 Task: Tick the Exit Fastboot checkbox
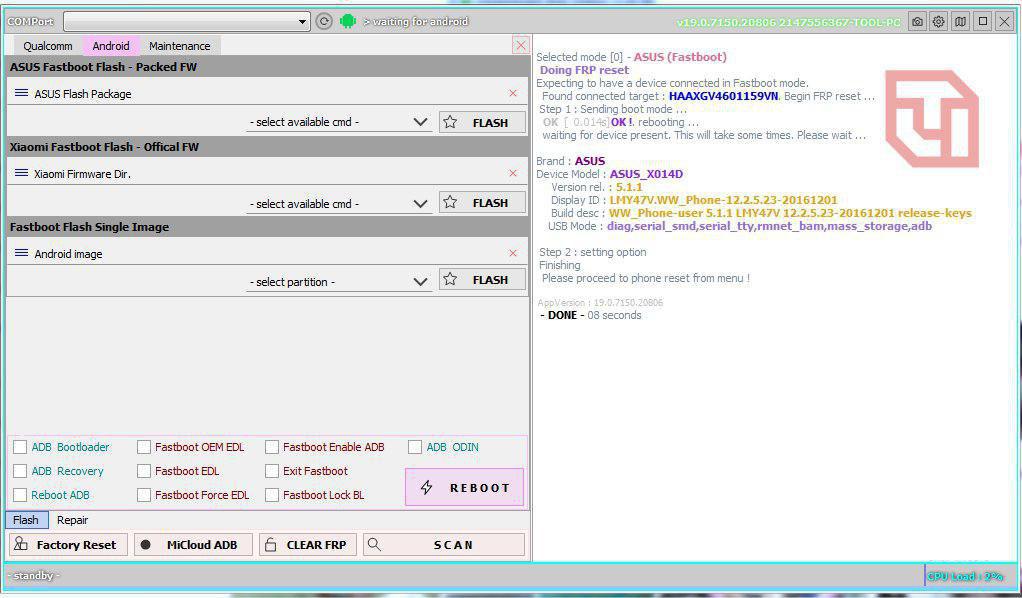pyautogui.click(x=272, y=471)
